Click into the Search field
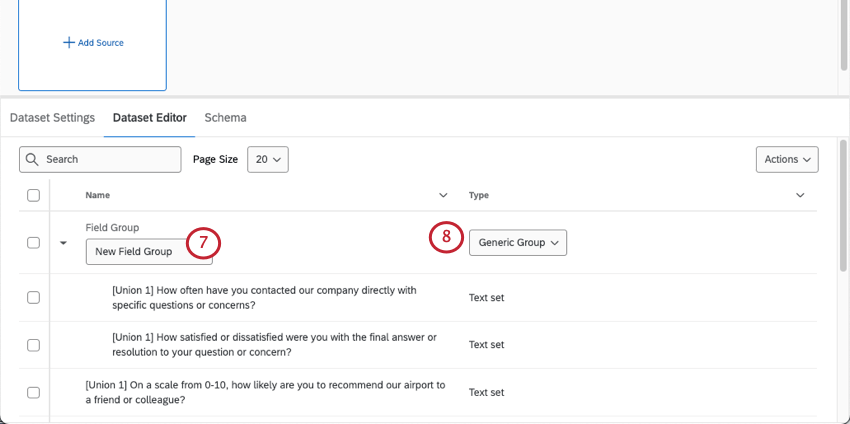The width and height of the screenshot is (850, 424). [110, 159]
